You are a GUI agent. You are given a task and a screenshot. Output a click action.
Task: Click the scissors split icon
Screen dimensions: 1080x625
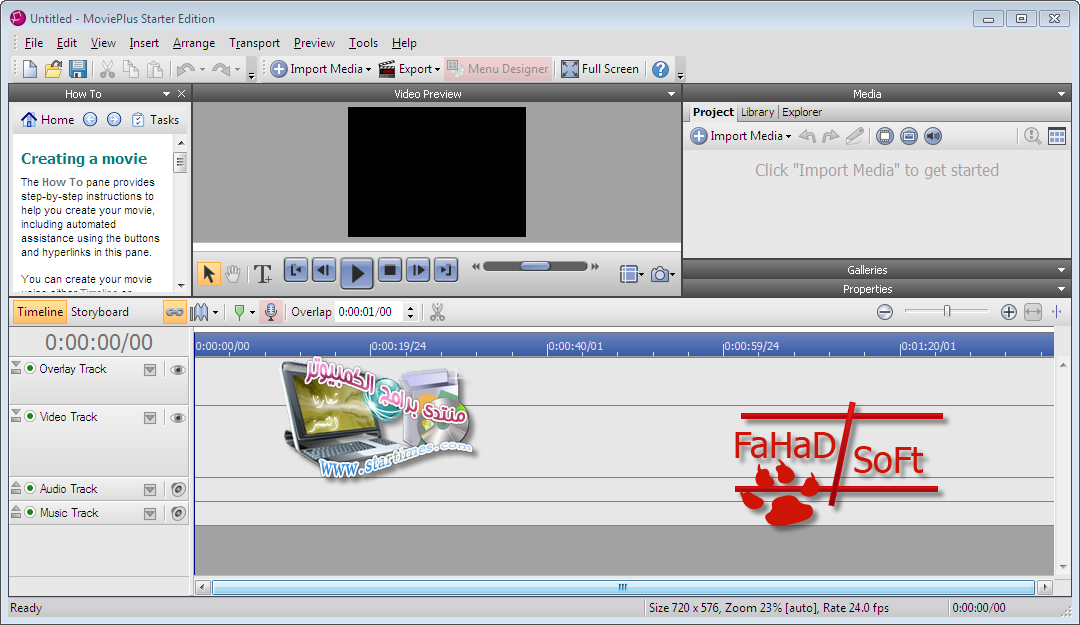[x=437, y=312]
